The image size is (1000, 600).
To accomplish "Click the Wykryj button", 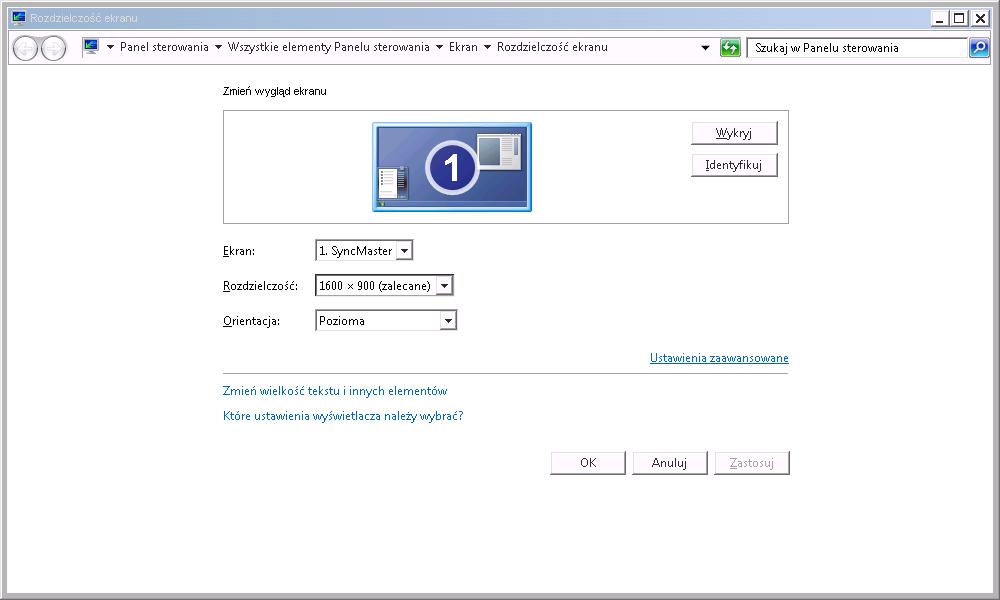I will click(734, 133).
